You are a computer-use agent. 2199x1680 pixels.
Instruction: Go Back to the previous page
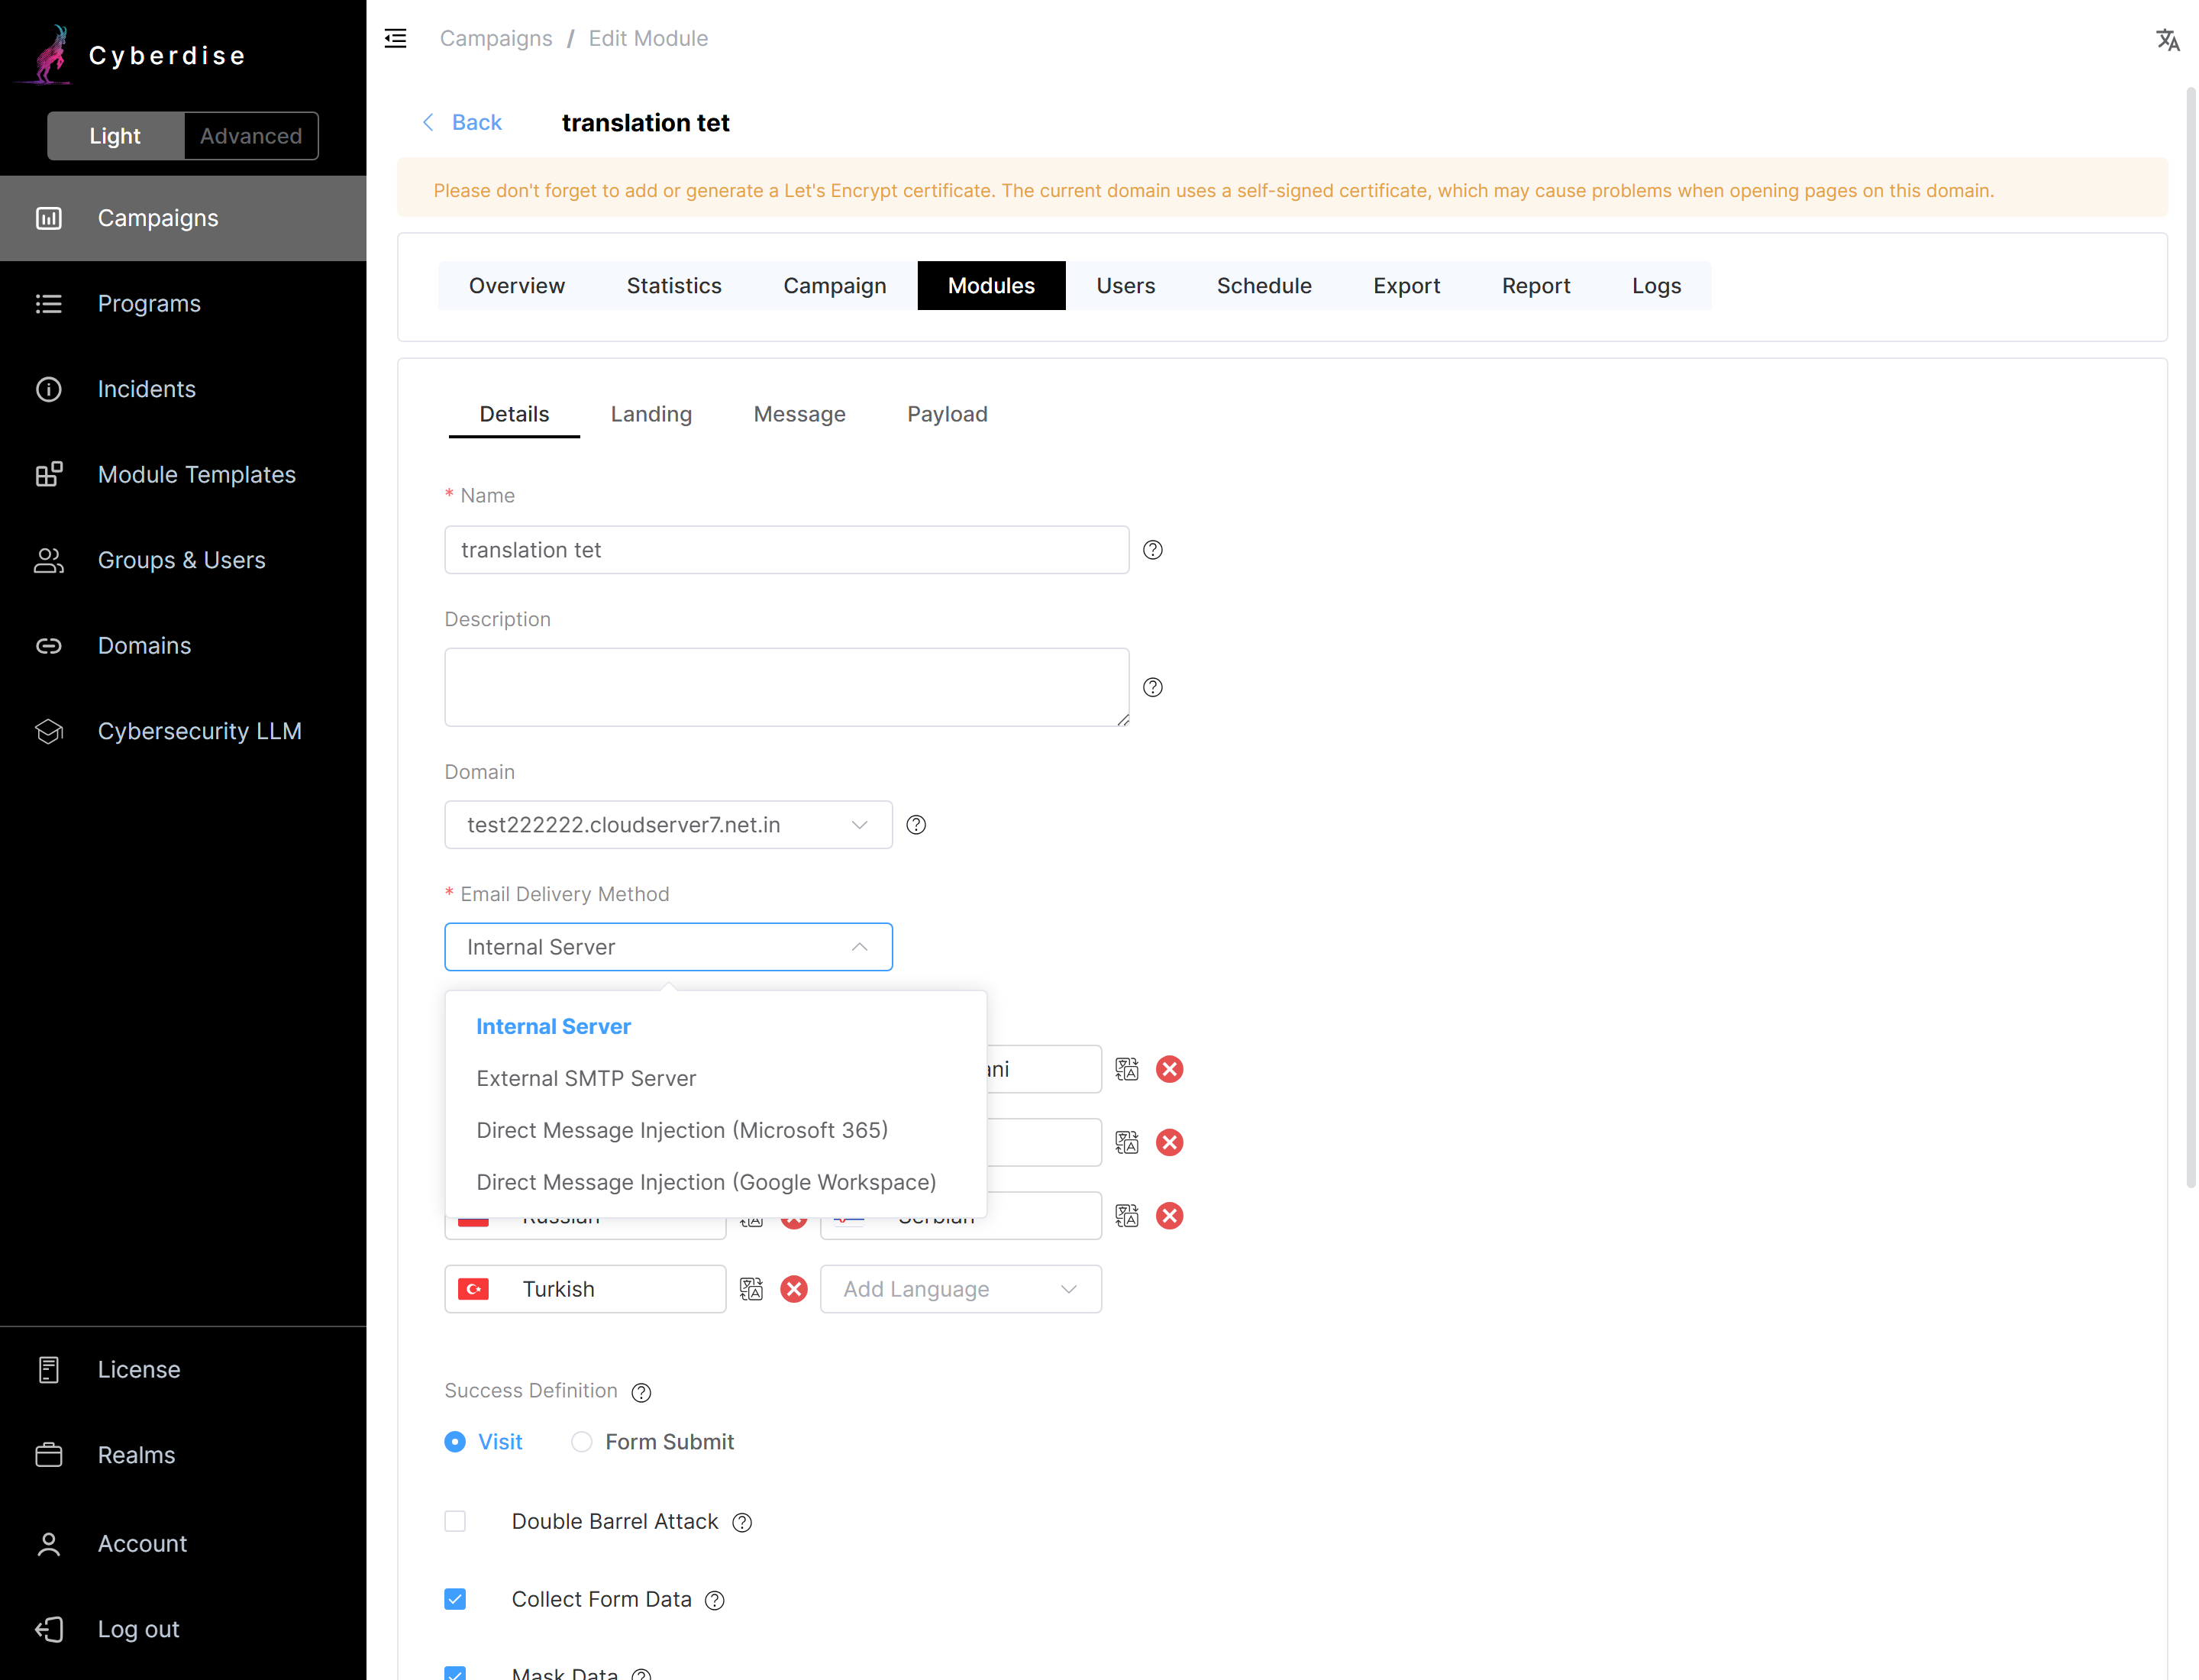click(x=462, y=122)
